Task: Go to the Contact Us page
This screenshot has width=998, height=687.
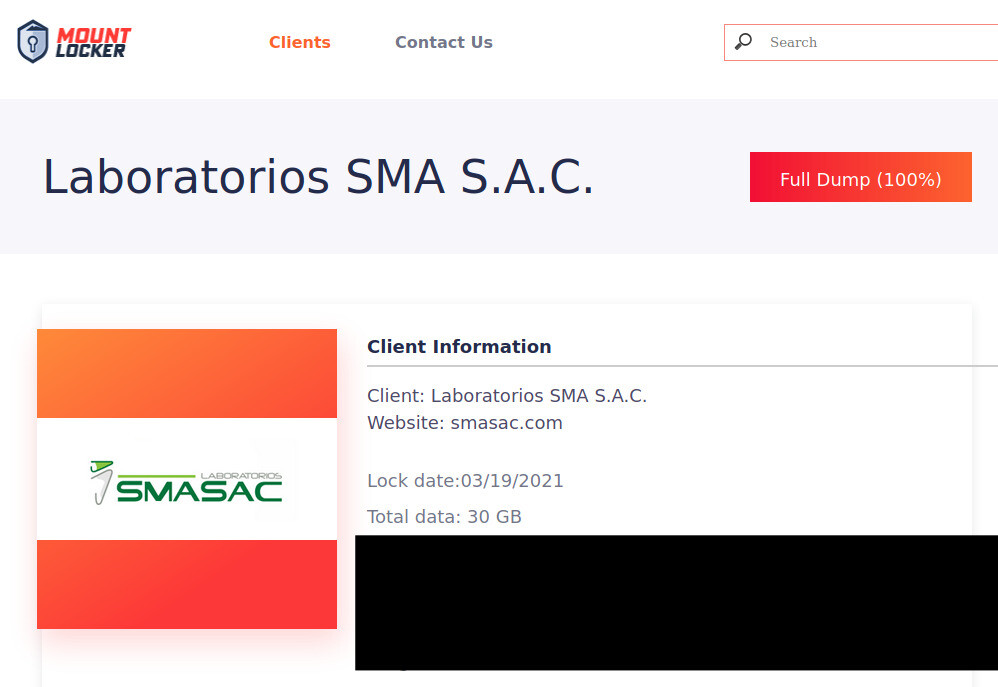Action: (x=444, y=42)
